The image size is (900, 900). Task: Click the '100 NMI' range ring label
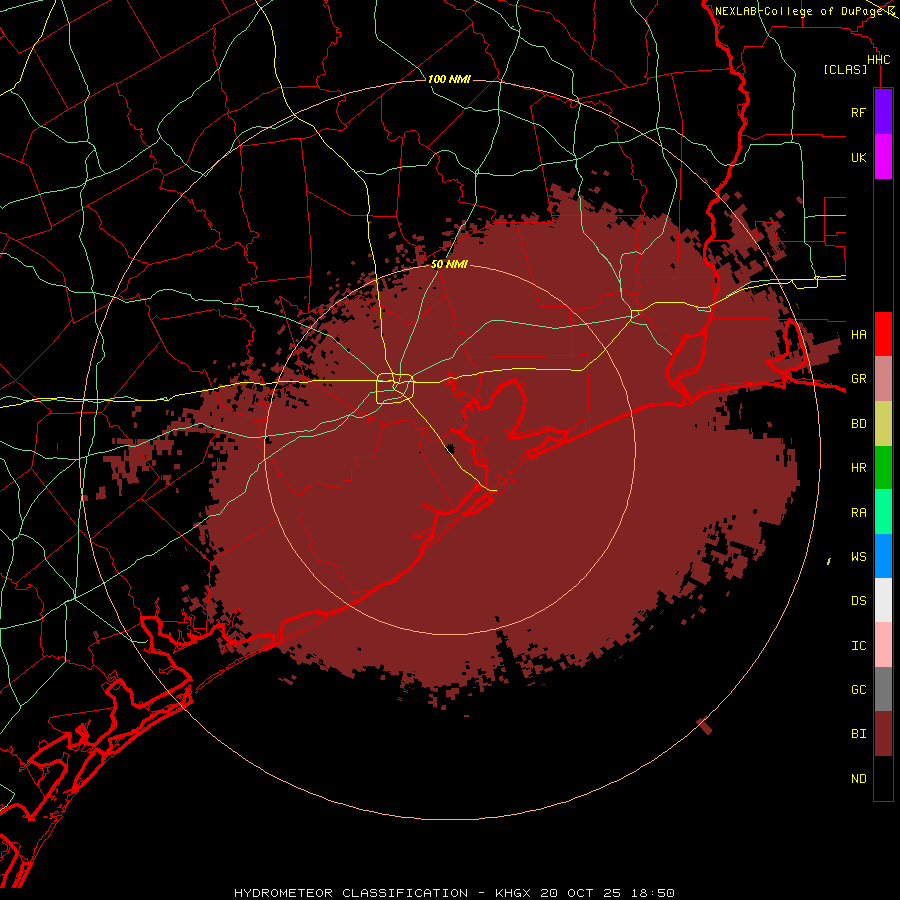tap(449, 79)
